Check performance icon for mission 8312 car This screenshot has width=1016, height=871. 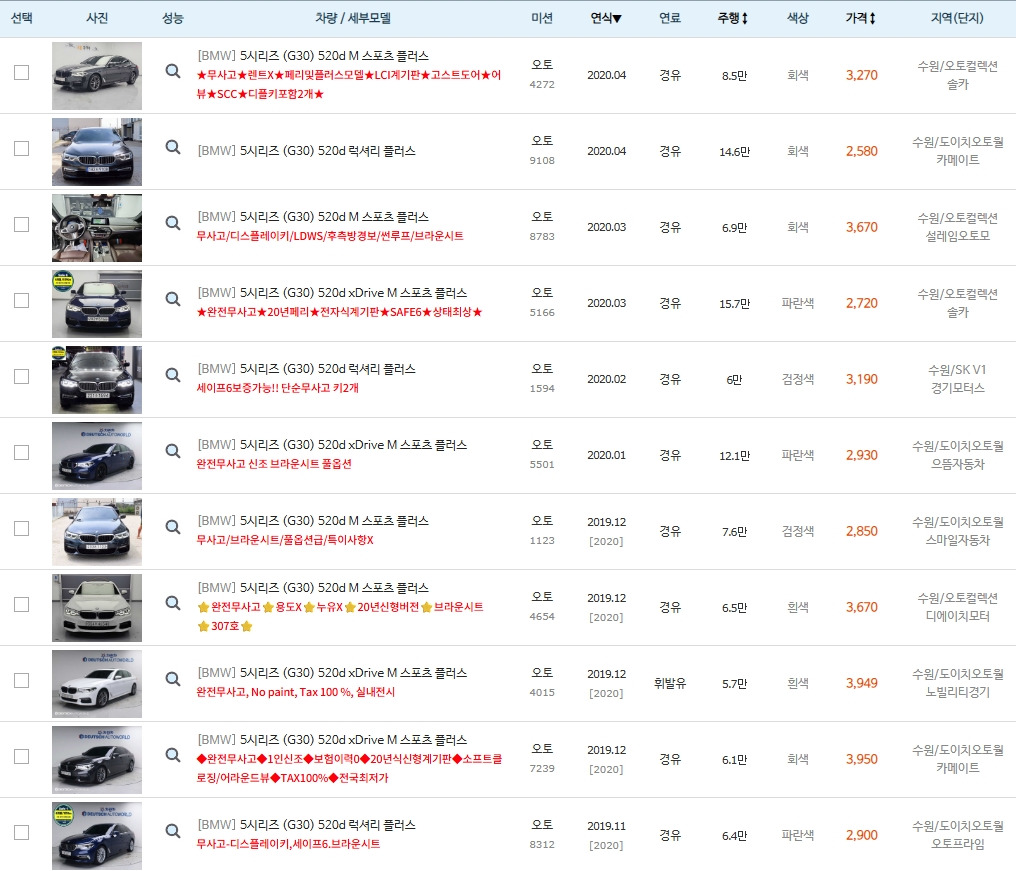(172, 830)
